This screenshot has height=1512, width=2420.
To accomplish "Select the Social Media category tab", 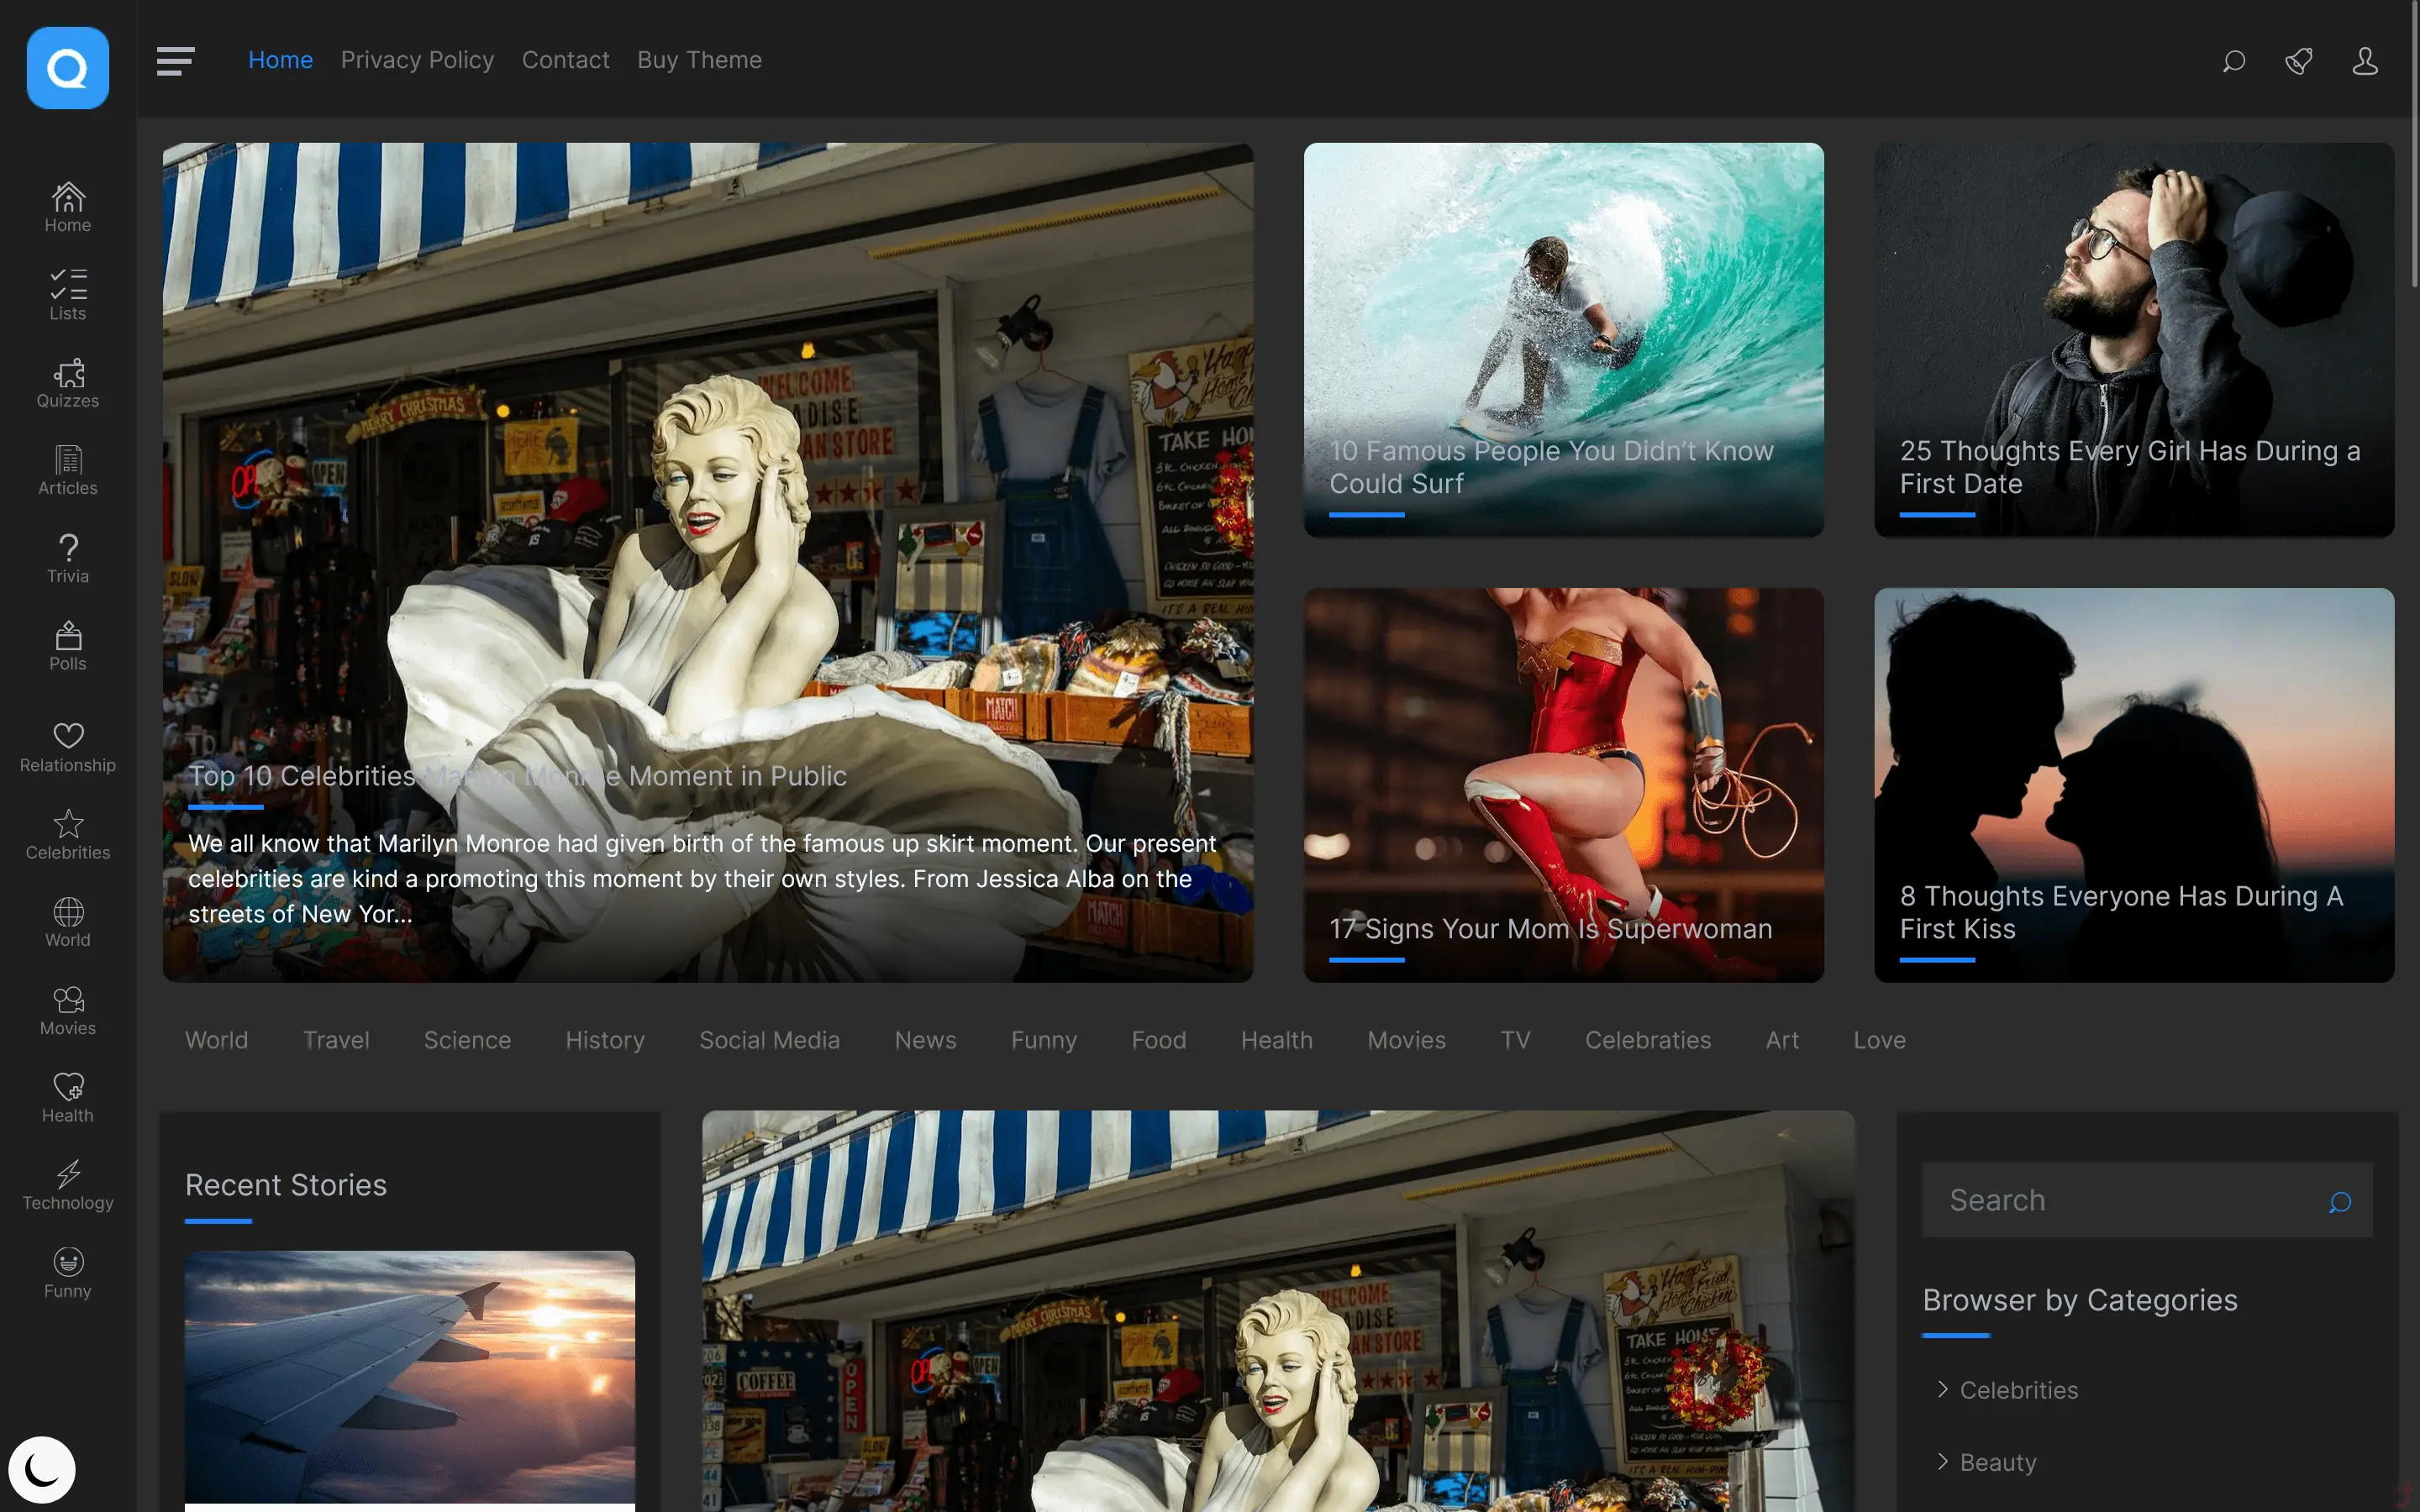I will click(x=769, y=1040).
